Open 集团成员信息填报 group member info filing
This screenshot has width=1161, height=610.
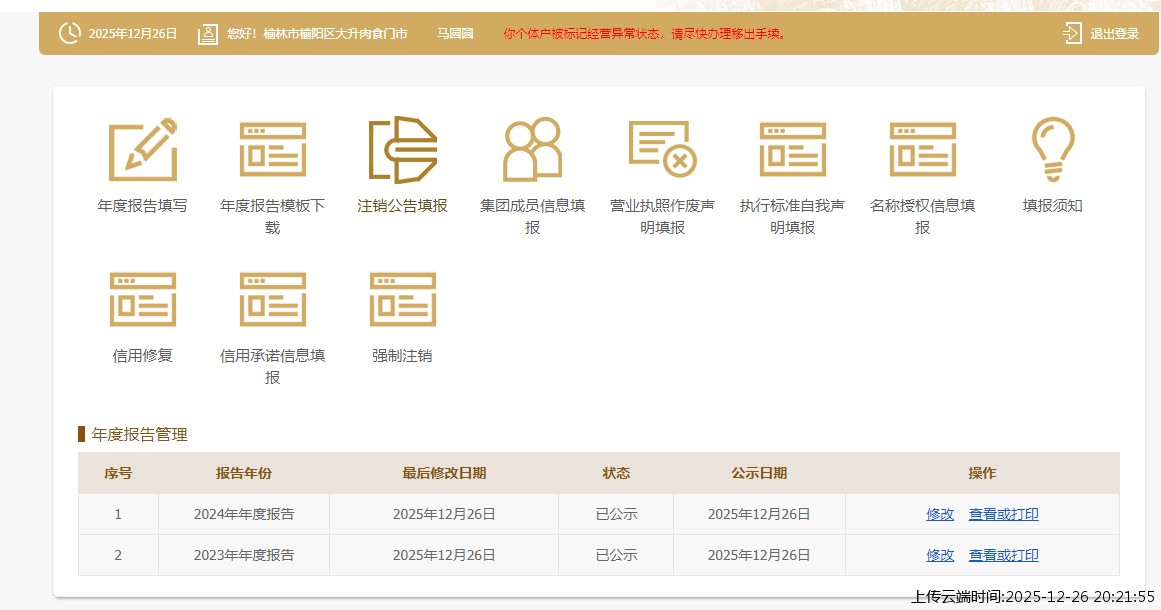click(532, 148)
